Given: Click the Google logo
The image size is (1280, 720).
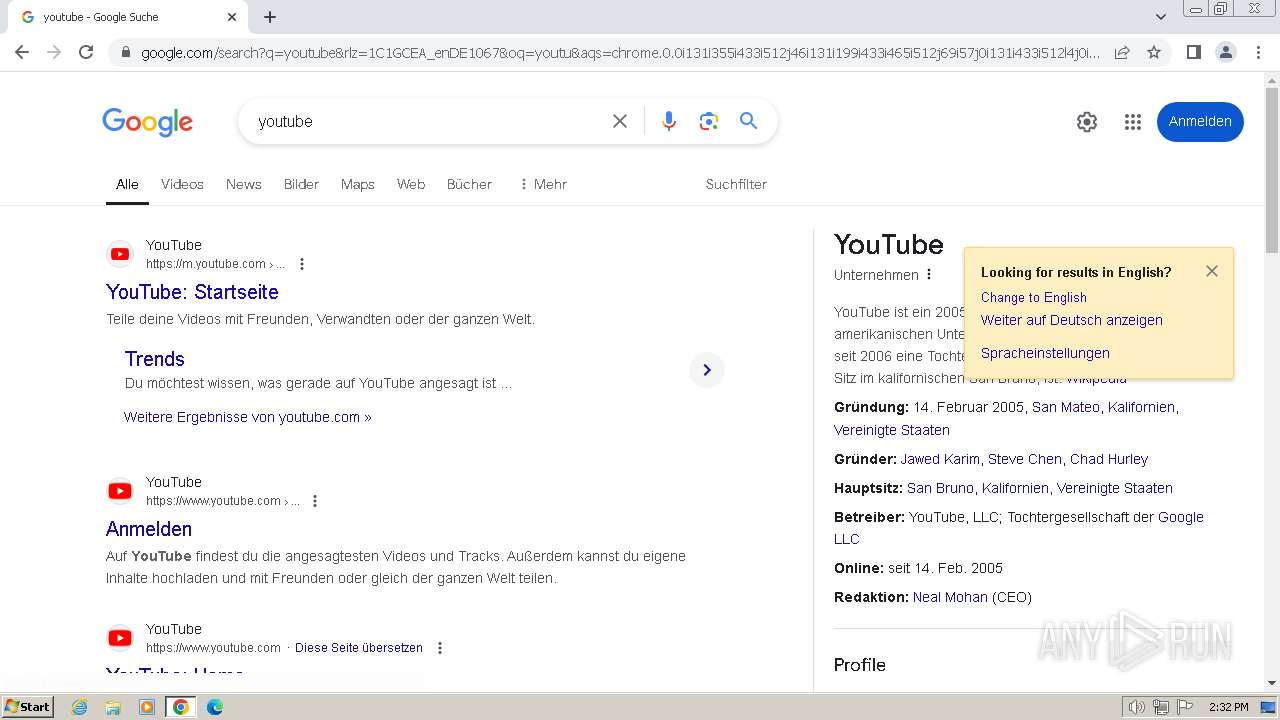Looking at the screenshot, I should (147, 122).
